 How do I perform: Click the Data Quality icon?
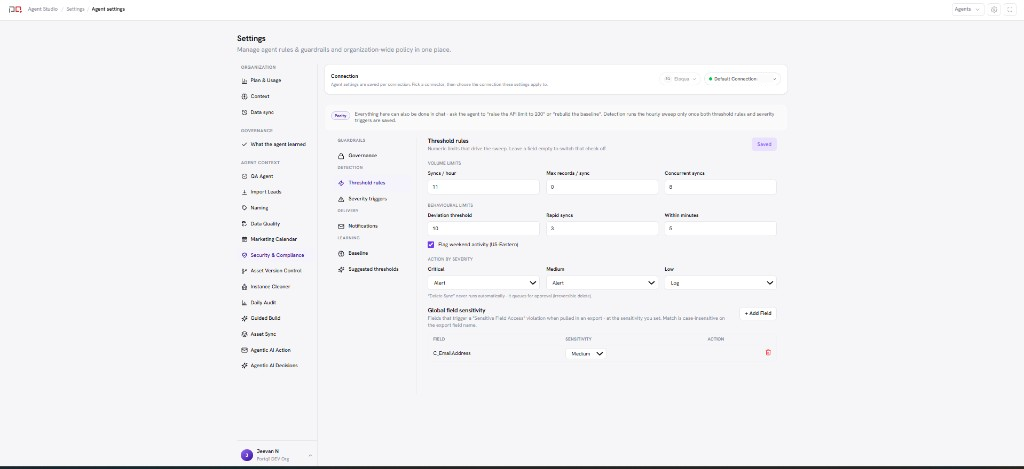[244, 223]
